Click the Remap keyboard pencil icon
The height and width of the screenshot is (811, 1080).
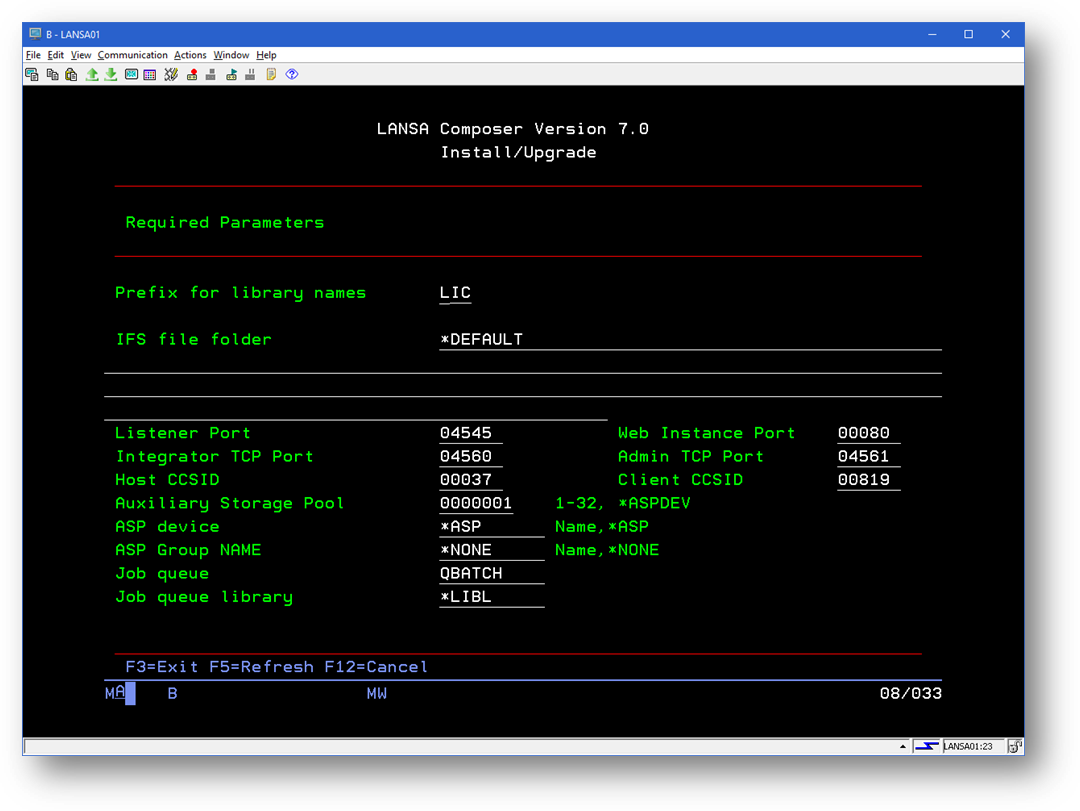pos(171,74)
